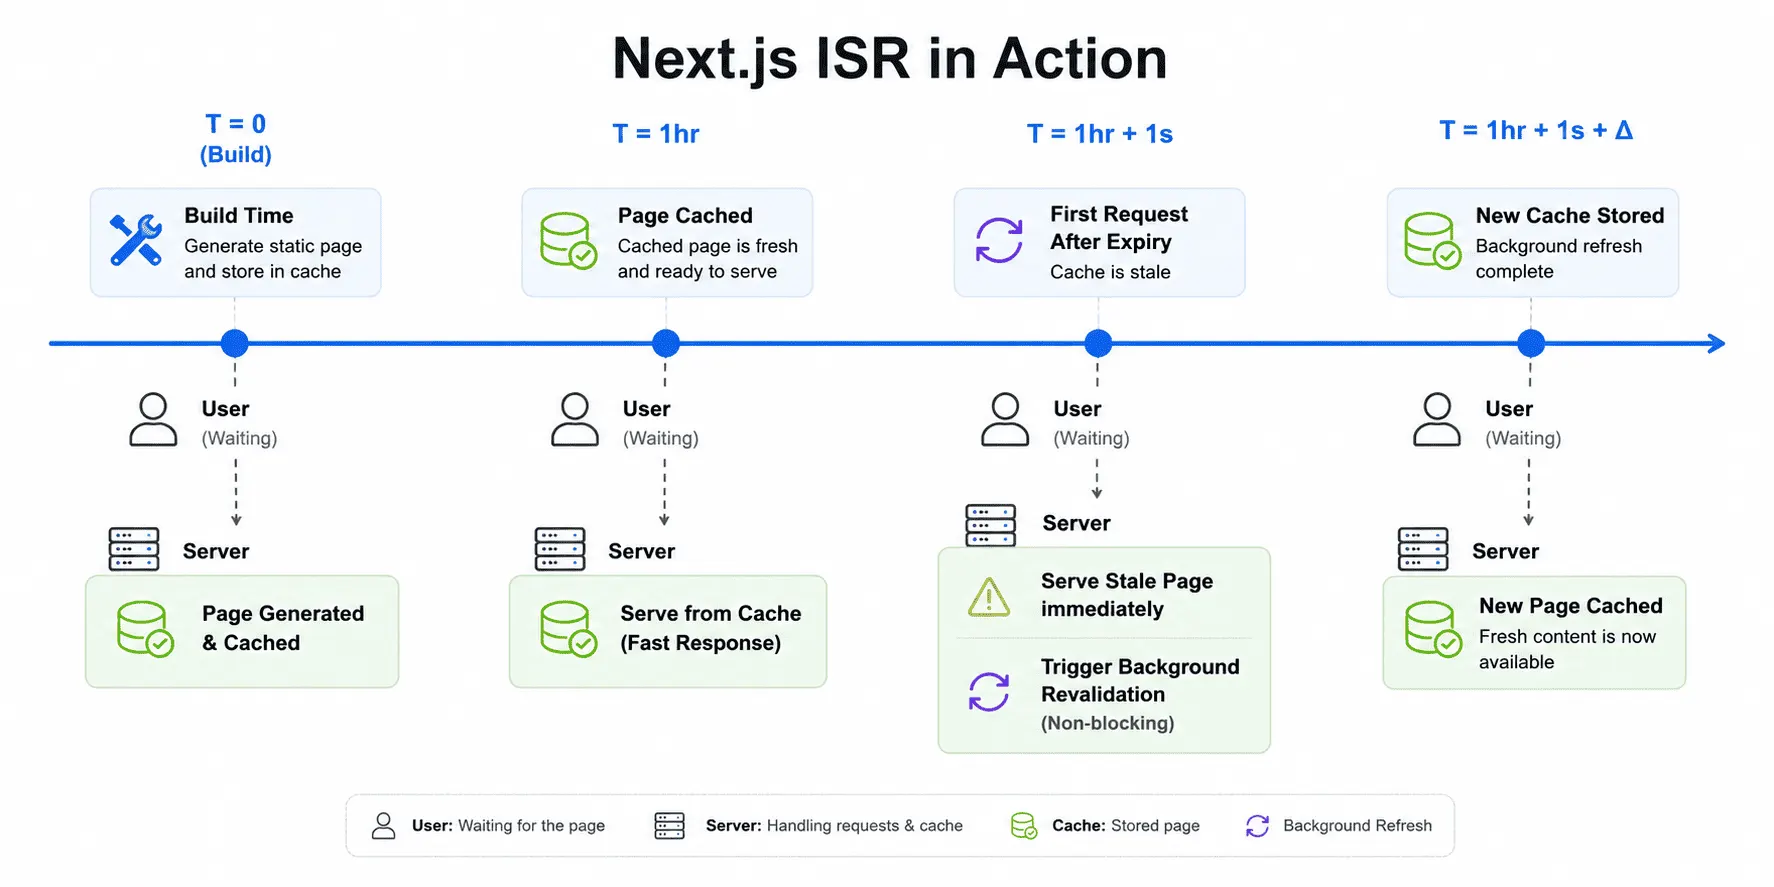Click the refresh icon beside Trigger Background Revalidation
The image size is (1774, 887).
pos(989,692)
